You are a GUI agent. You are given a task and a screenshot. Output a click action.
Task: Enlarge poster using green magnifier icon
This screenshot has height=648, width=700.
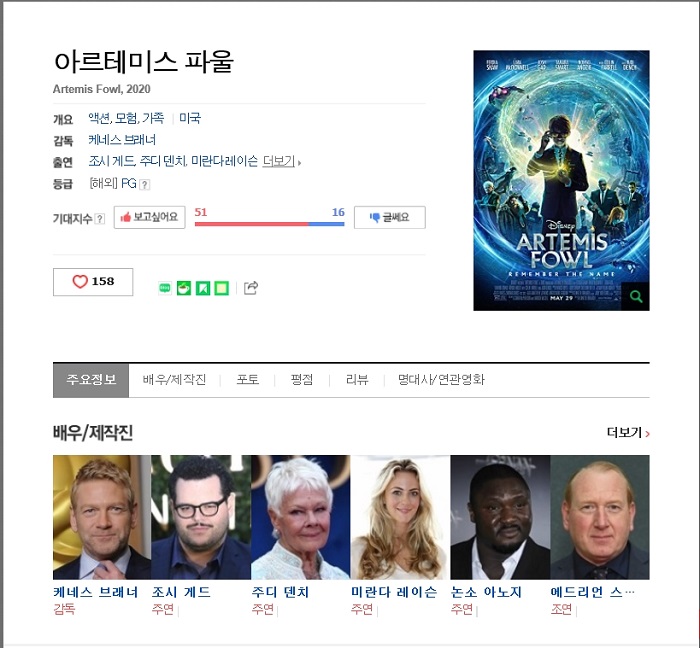coord(636,296)
